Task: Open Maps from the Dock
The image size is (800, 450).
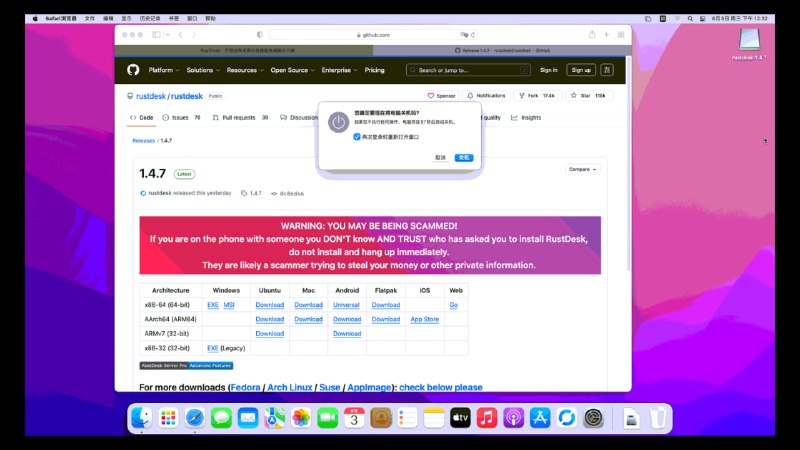Action: pos(274,418)
